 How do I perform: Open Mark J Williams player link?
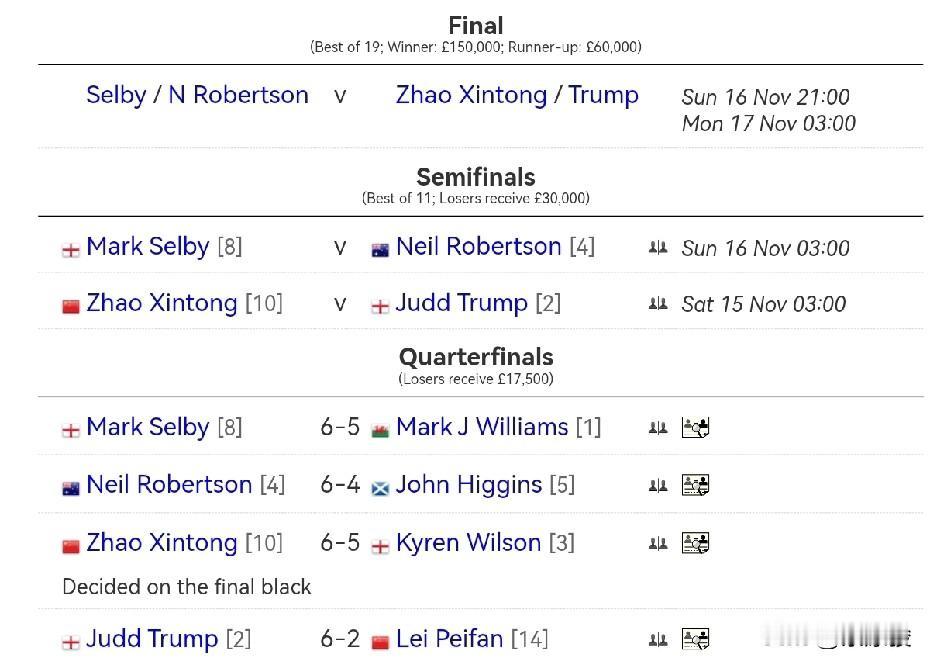point(482,428)
